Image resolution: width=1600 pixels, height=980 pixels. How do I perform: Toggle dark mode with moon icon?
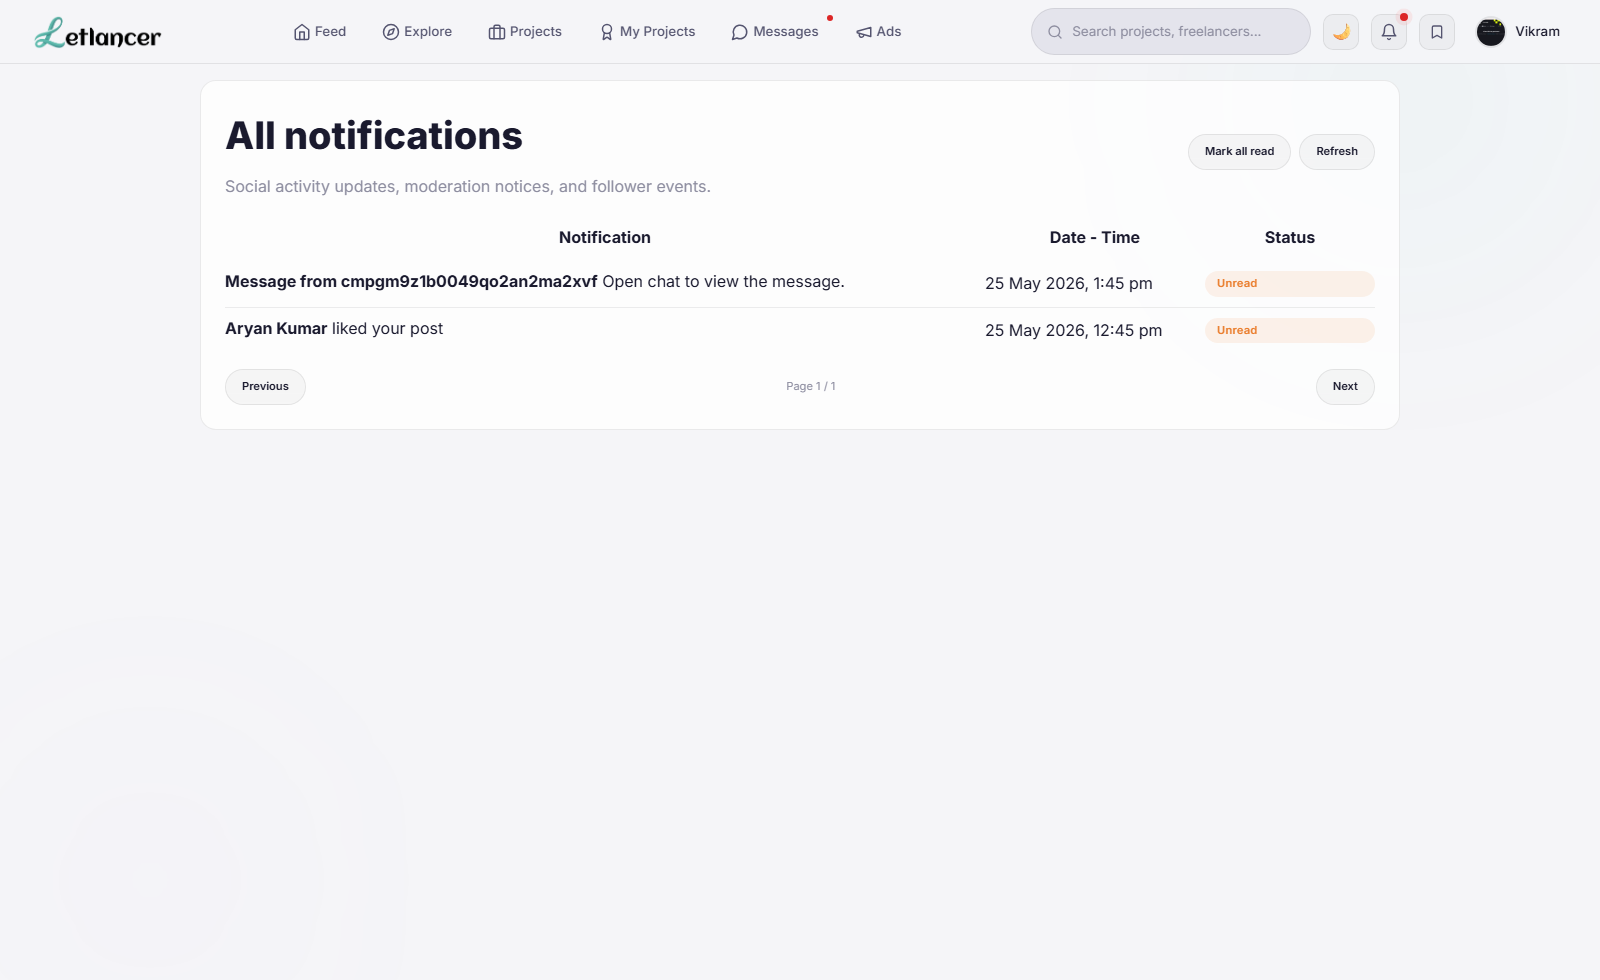point(1341,32)
